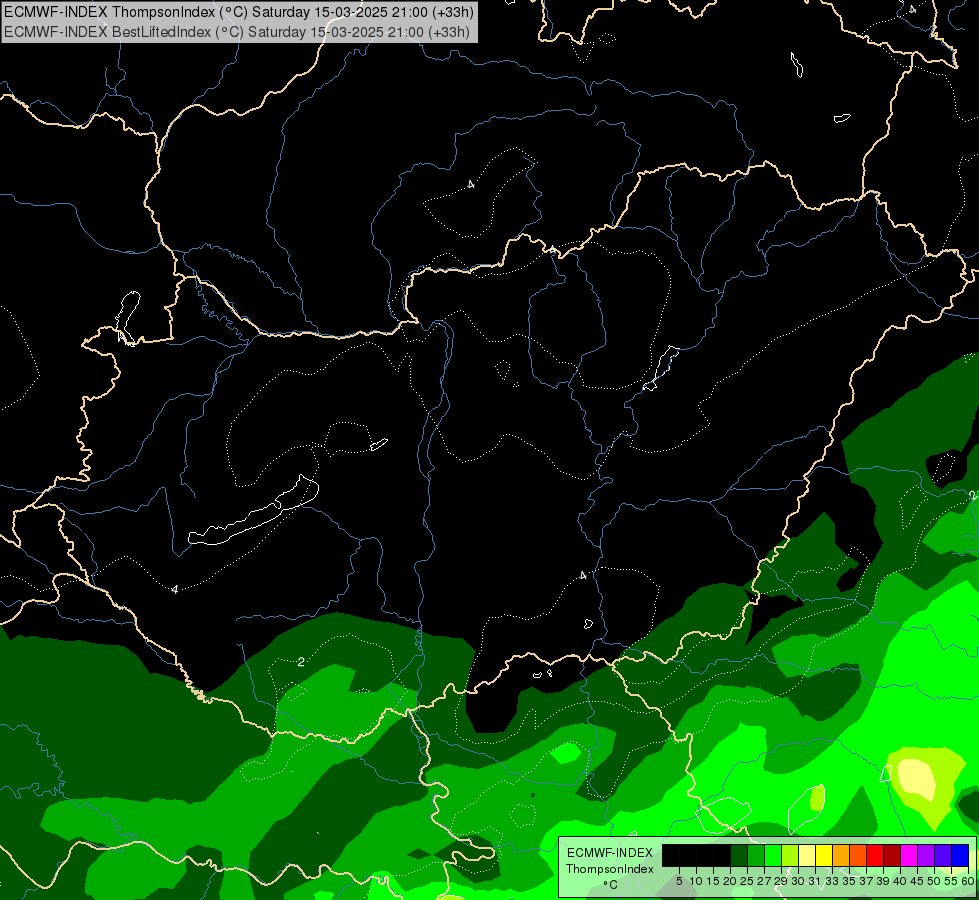979x900 pixels.
Task: Select the dark green 20-25 legend swatch
Action: click(x=739, y=855)
